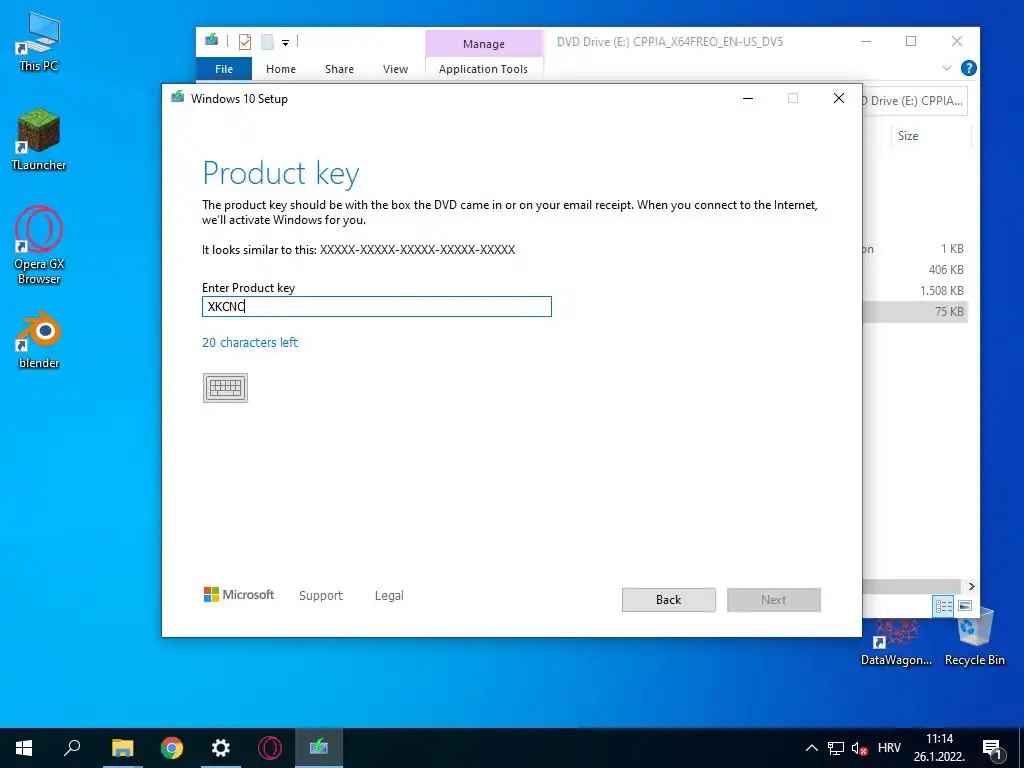Open File Explorer Help icon

pos(969,68)
